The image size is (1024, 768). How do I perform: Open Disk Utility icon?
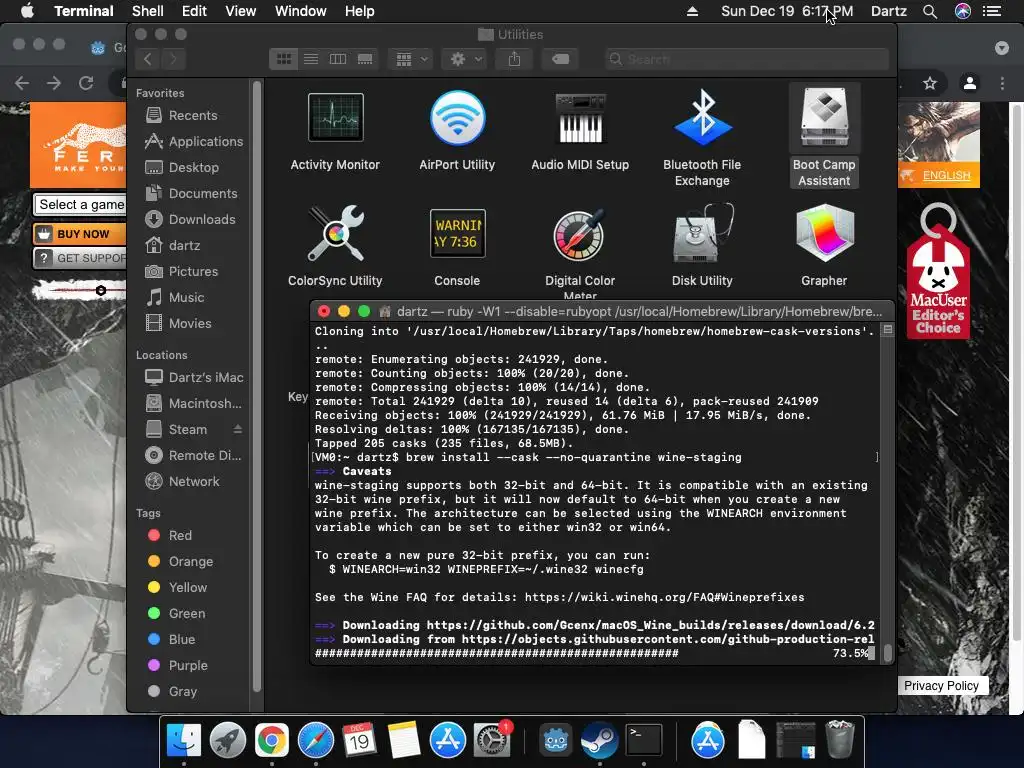tap(702, 233)
